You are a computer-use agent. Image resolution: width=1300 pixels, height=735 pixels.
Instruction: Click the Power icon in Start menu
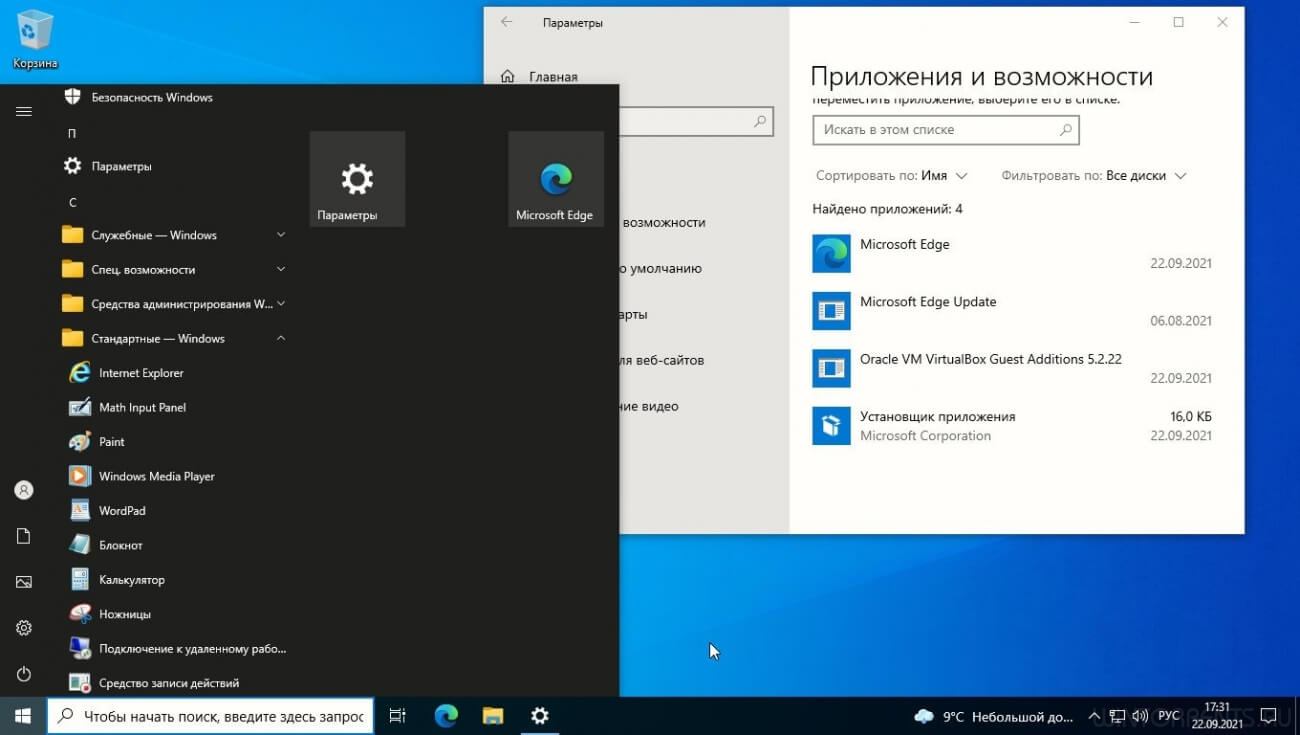pyautogui.click(x=24, y=674)
